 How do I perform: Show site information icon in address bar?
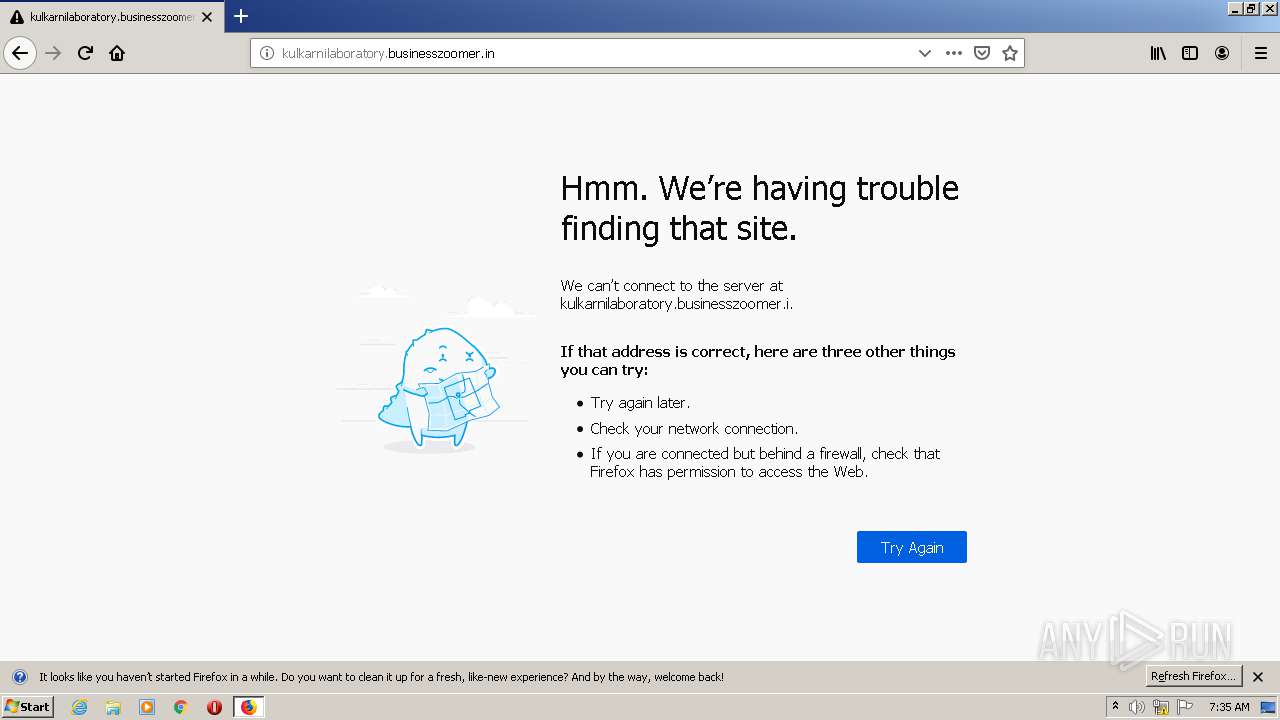pyautogui.click(x=267, y=53)
